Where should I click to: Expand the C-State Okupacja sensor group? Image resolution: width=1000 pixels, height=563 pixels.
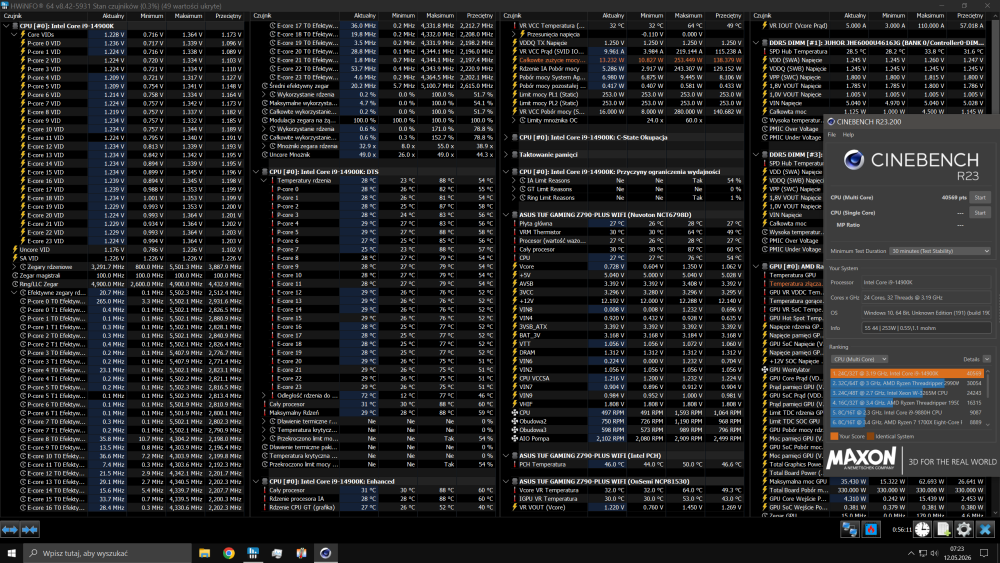point(506,137)
